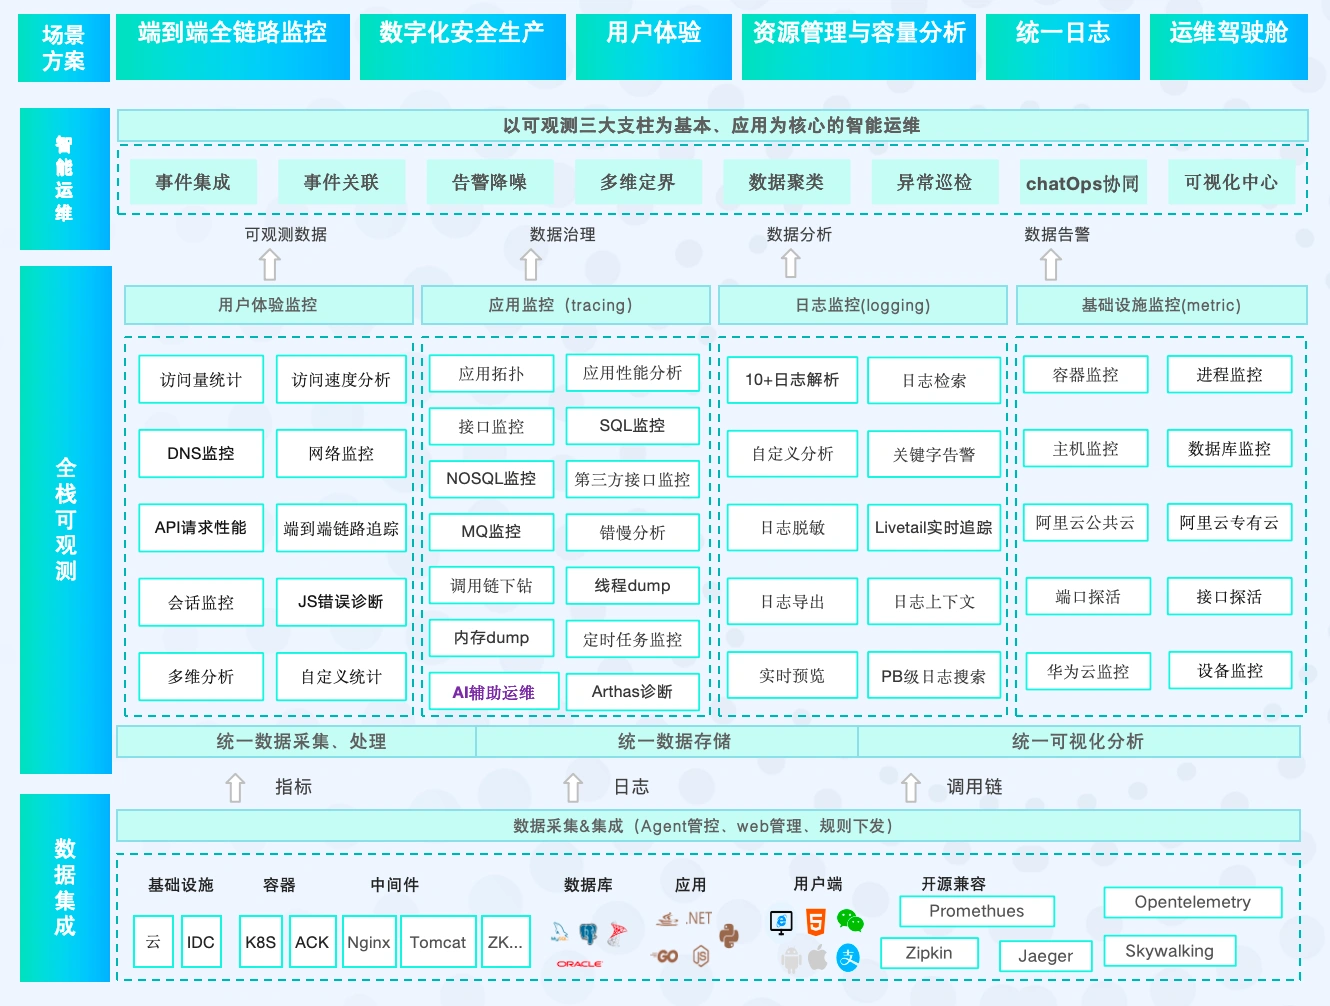Select the 数字化安全生产 scenario tab

pos(463,47)
